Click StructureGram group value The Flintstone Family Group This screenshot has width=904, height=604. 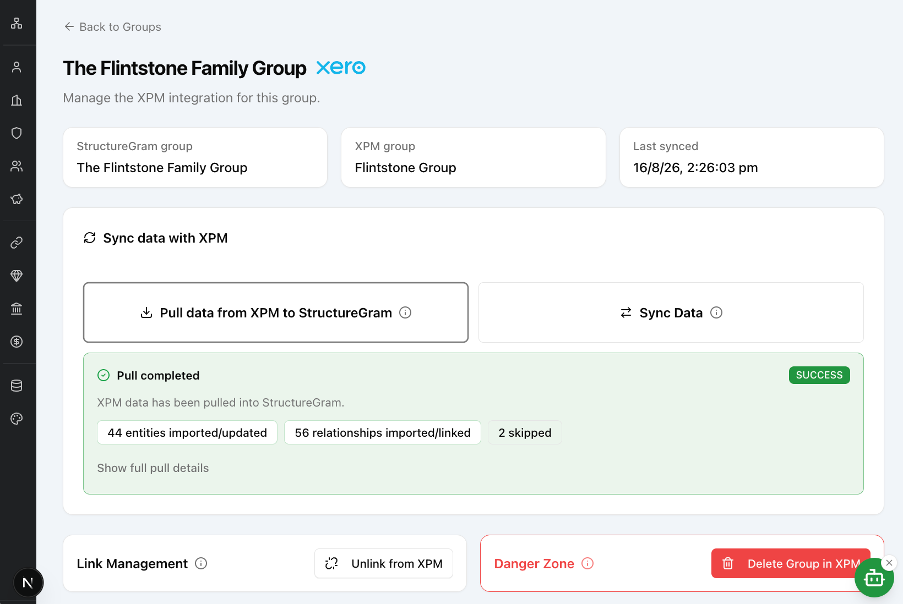(162, 168)
